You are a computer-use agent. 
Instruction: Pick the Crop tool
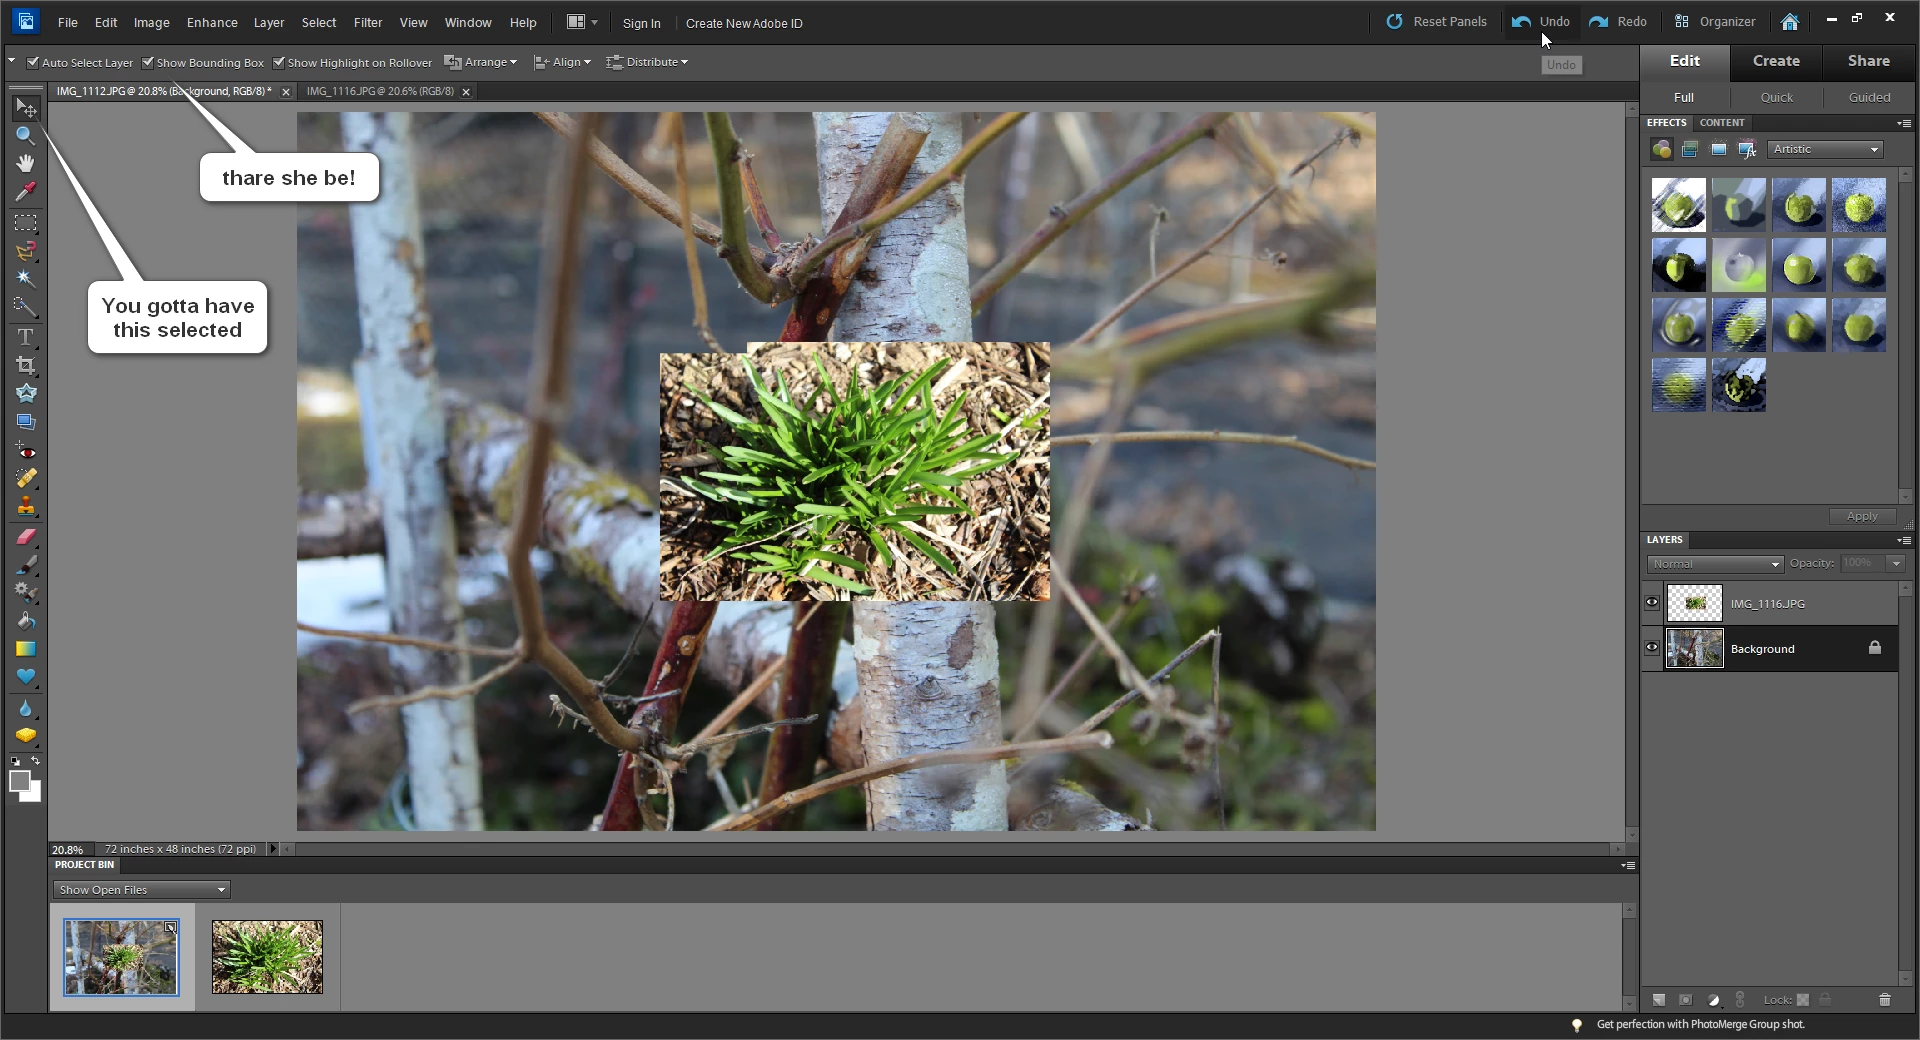click(x=26, y=365)
